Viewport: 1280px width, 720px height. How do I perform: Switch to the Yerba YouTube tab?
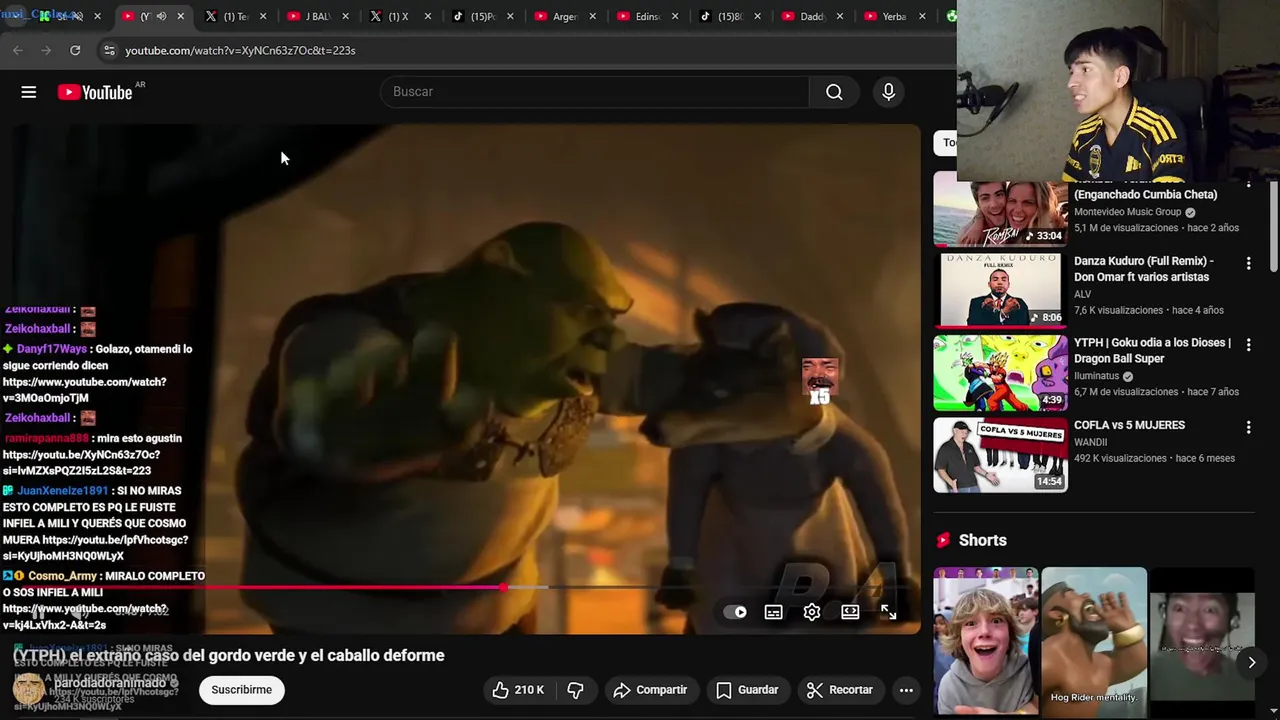coord(894,16)
